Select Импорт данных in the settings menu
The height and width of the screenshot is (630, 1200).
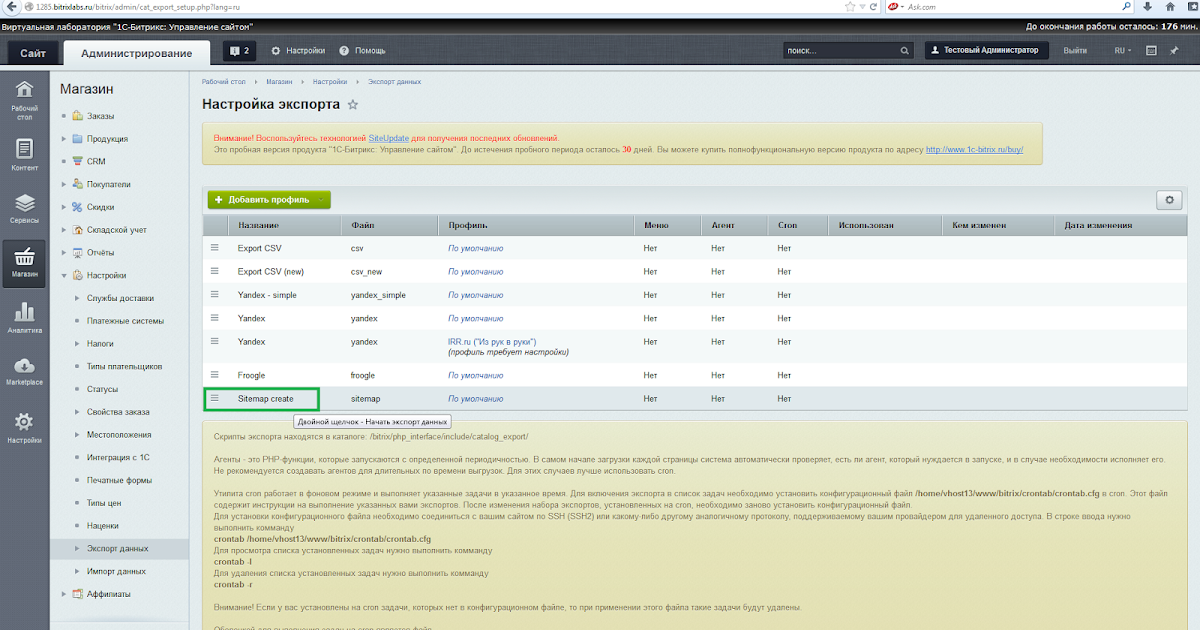116,571
